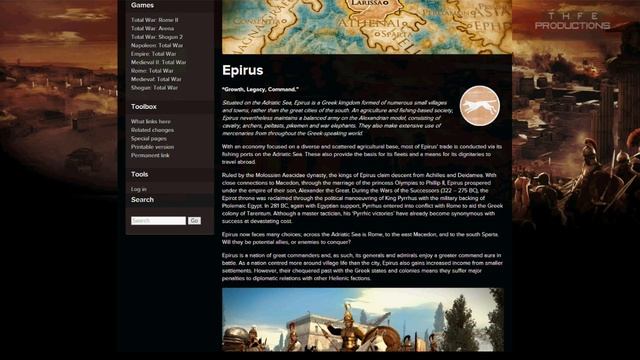
Task: Focus the wiki Search input field
Action: (x=158, y=220)
